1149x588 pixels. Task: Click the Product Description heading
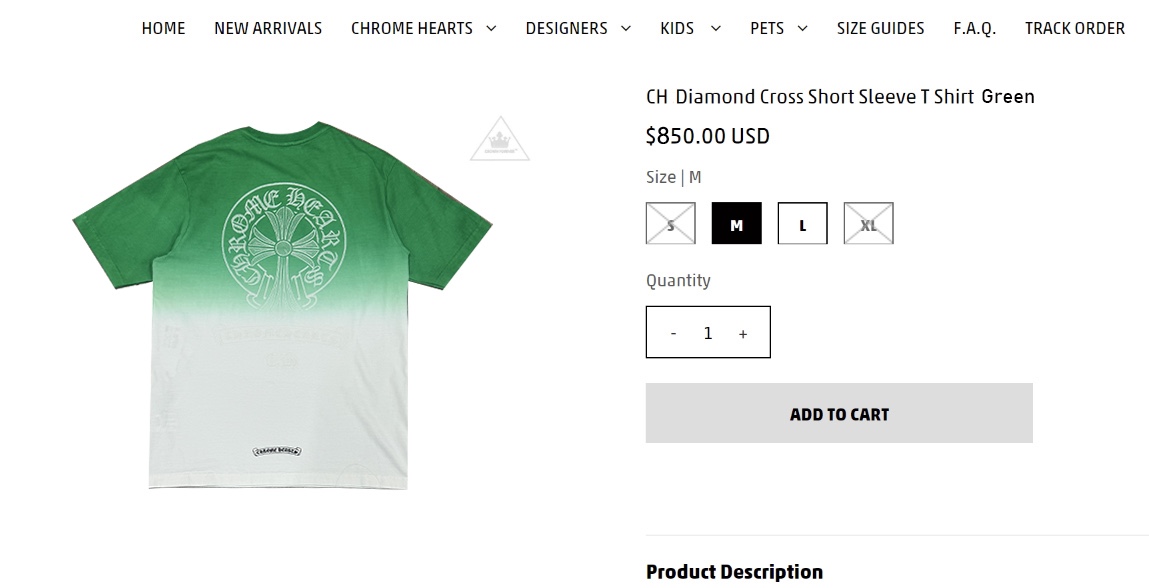(x=734, y=572)
